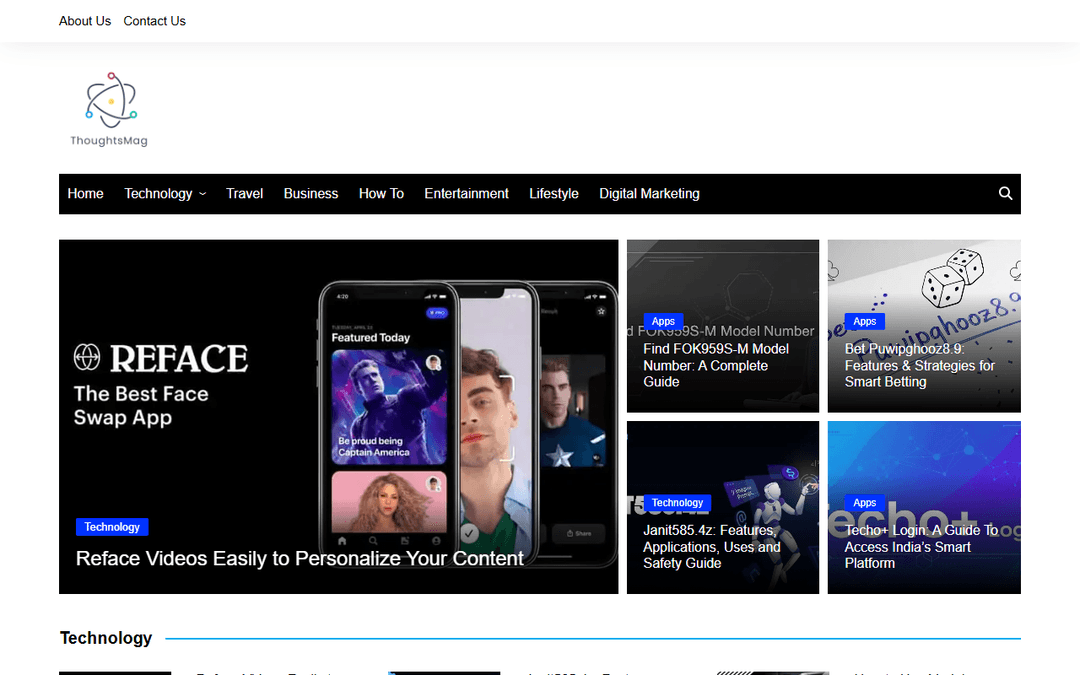Image resolution: width=1080 pixels, height=675 pixels.
Task: Open Digital Marketing category
Action: (649, 194)
